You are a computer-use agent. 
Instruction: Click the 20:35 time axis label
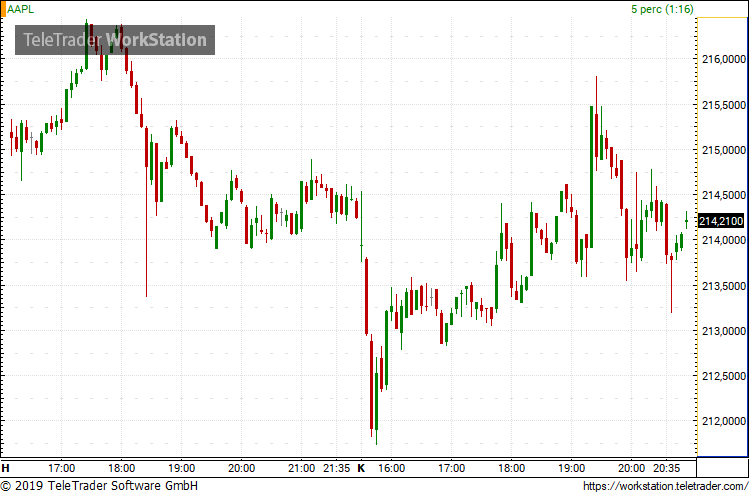point(667,468)
